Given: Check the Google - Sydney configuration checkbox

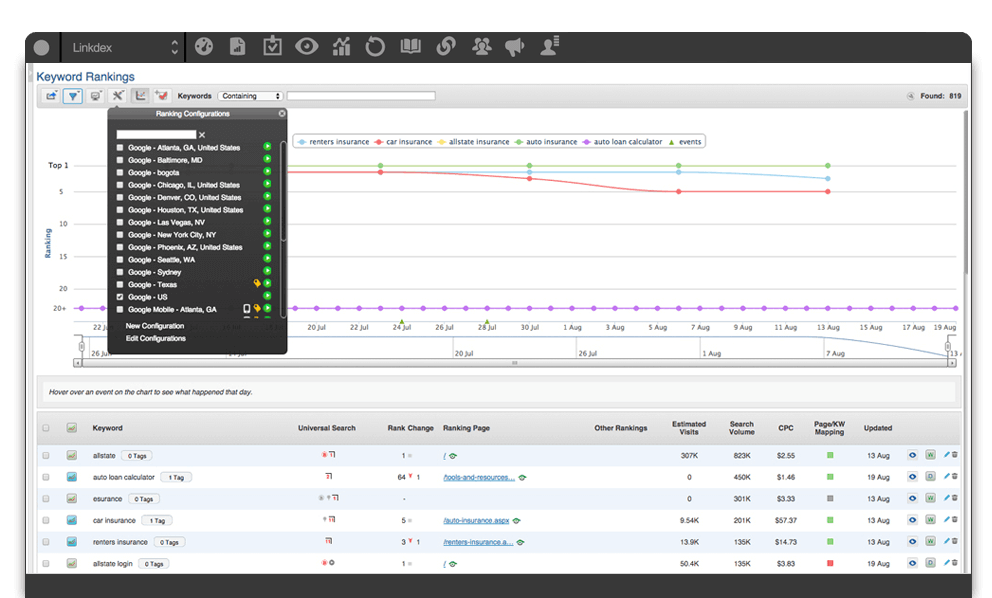Looking at the screenshot, I should 120,272.
